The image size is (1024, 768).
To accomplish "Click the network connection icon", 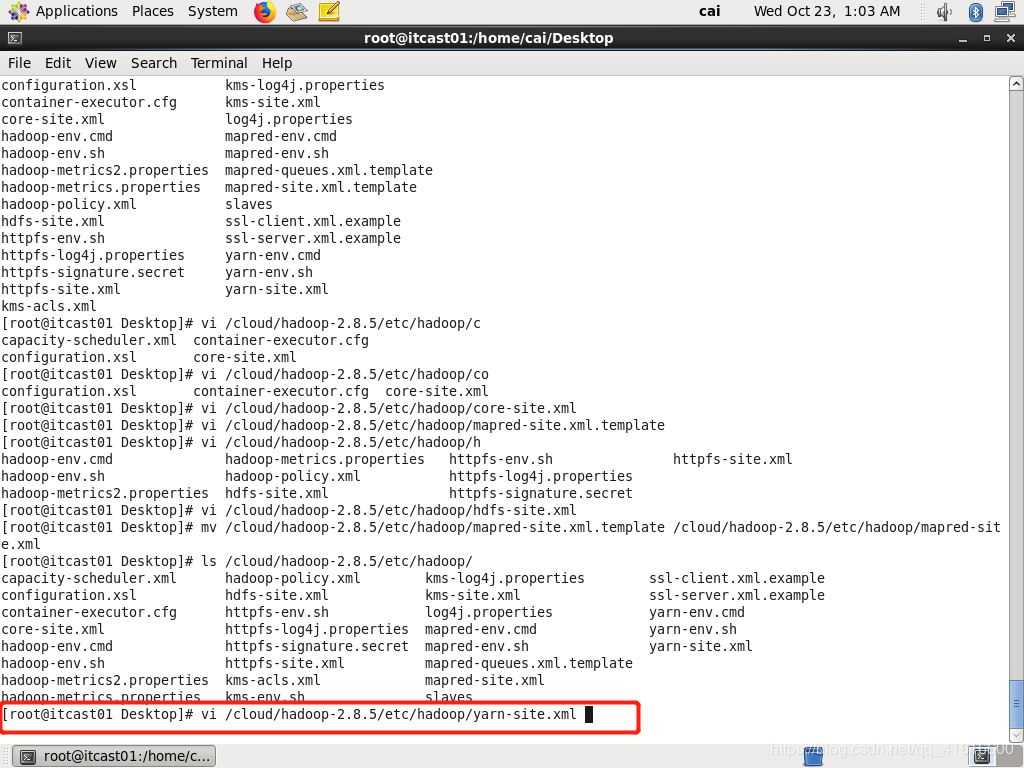I will click(x=1004, y=12).
